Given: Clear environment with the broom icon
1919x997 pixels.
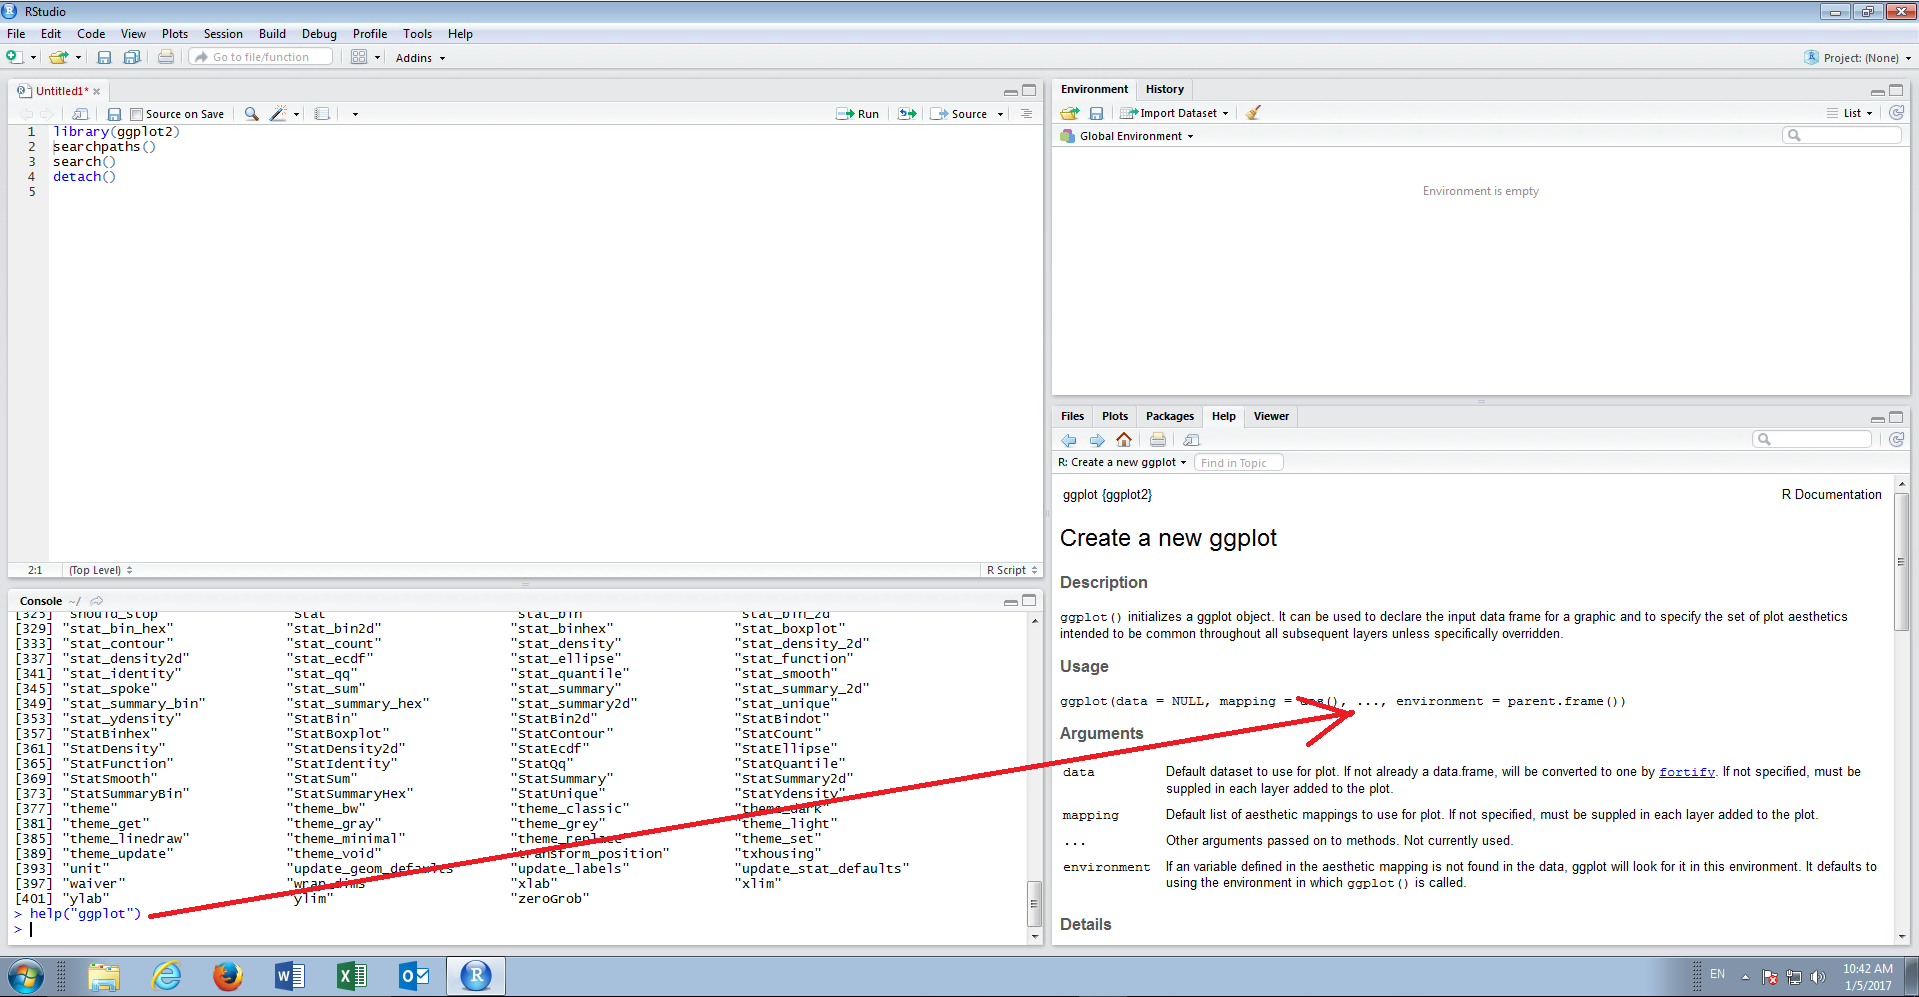Looking at the screenshot, I should pyautogui.click(x=1253, y=113).
